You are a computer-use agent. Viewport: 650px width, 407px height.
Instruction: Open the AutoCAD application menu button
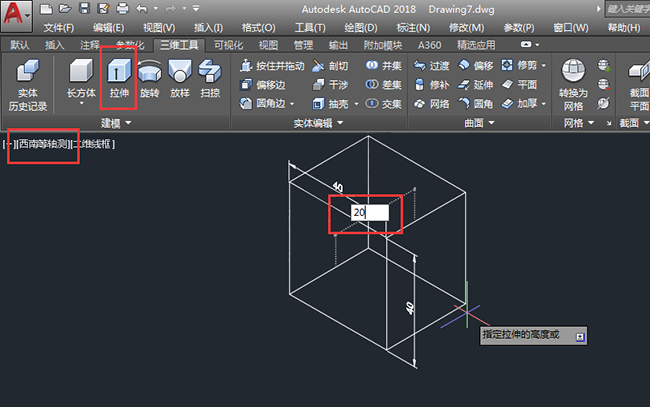(x=16, y=15)
